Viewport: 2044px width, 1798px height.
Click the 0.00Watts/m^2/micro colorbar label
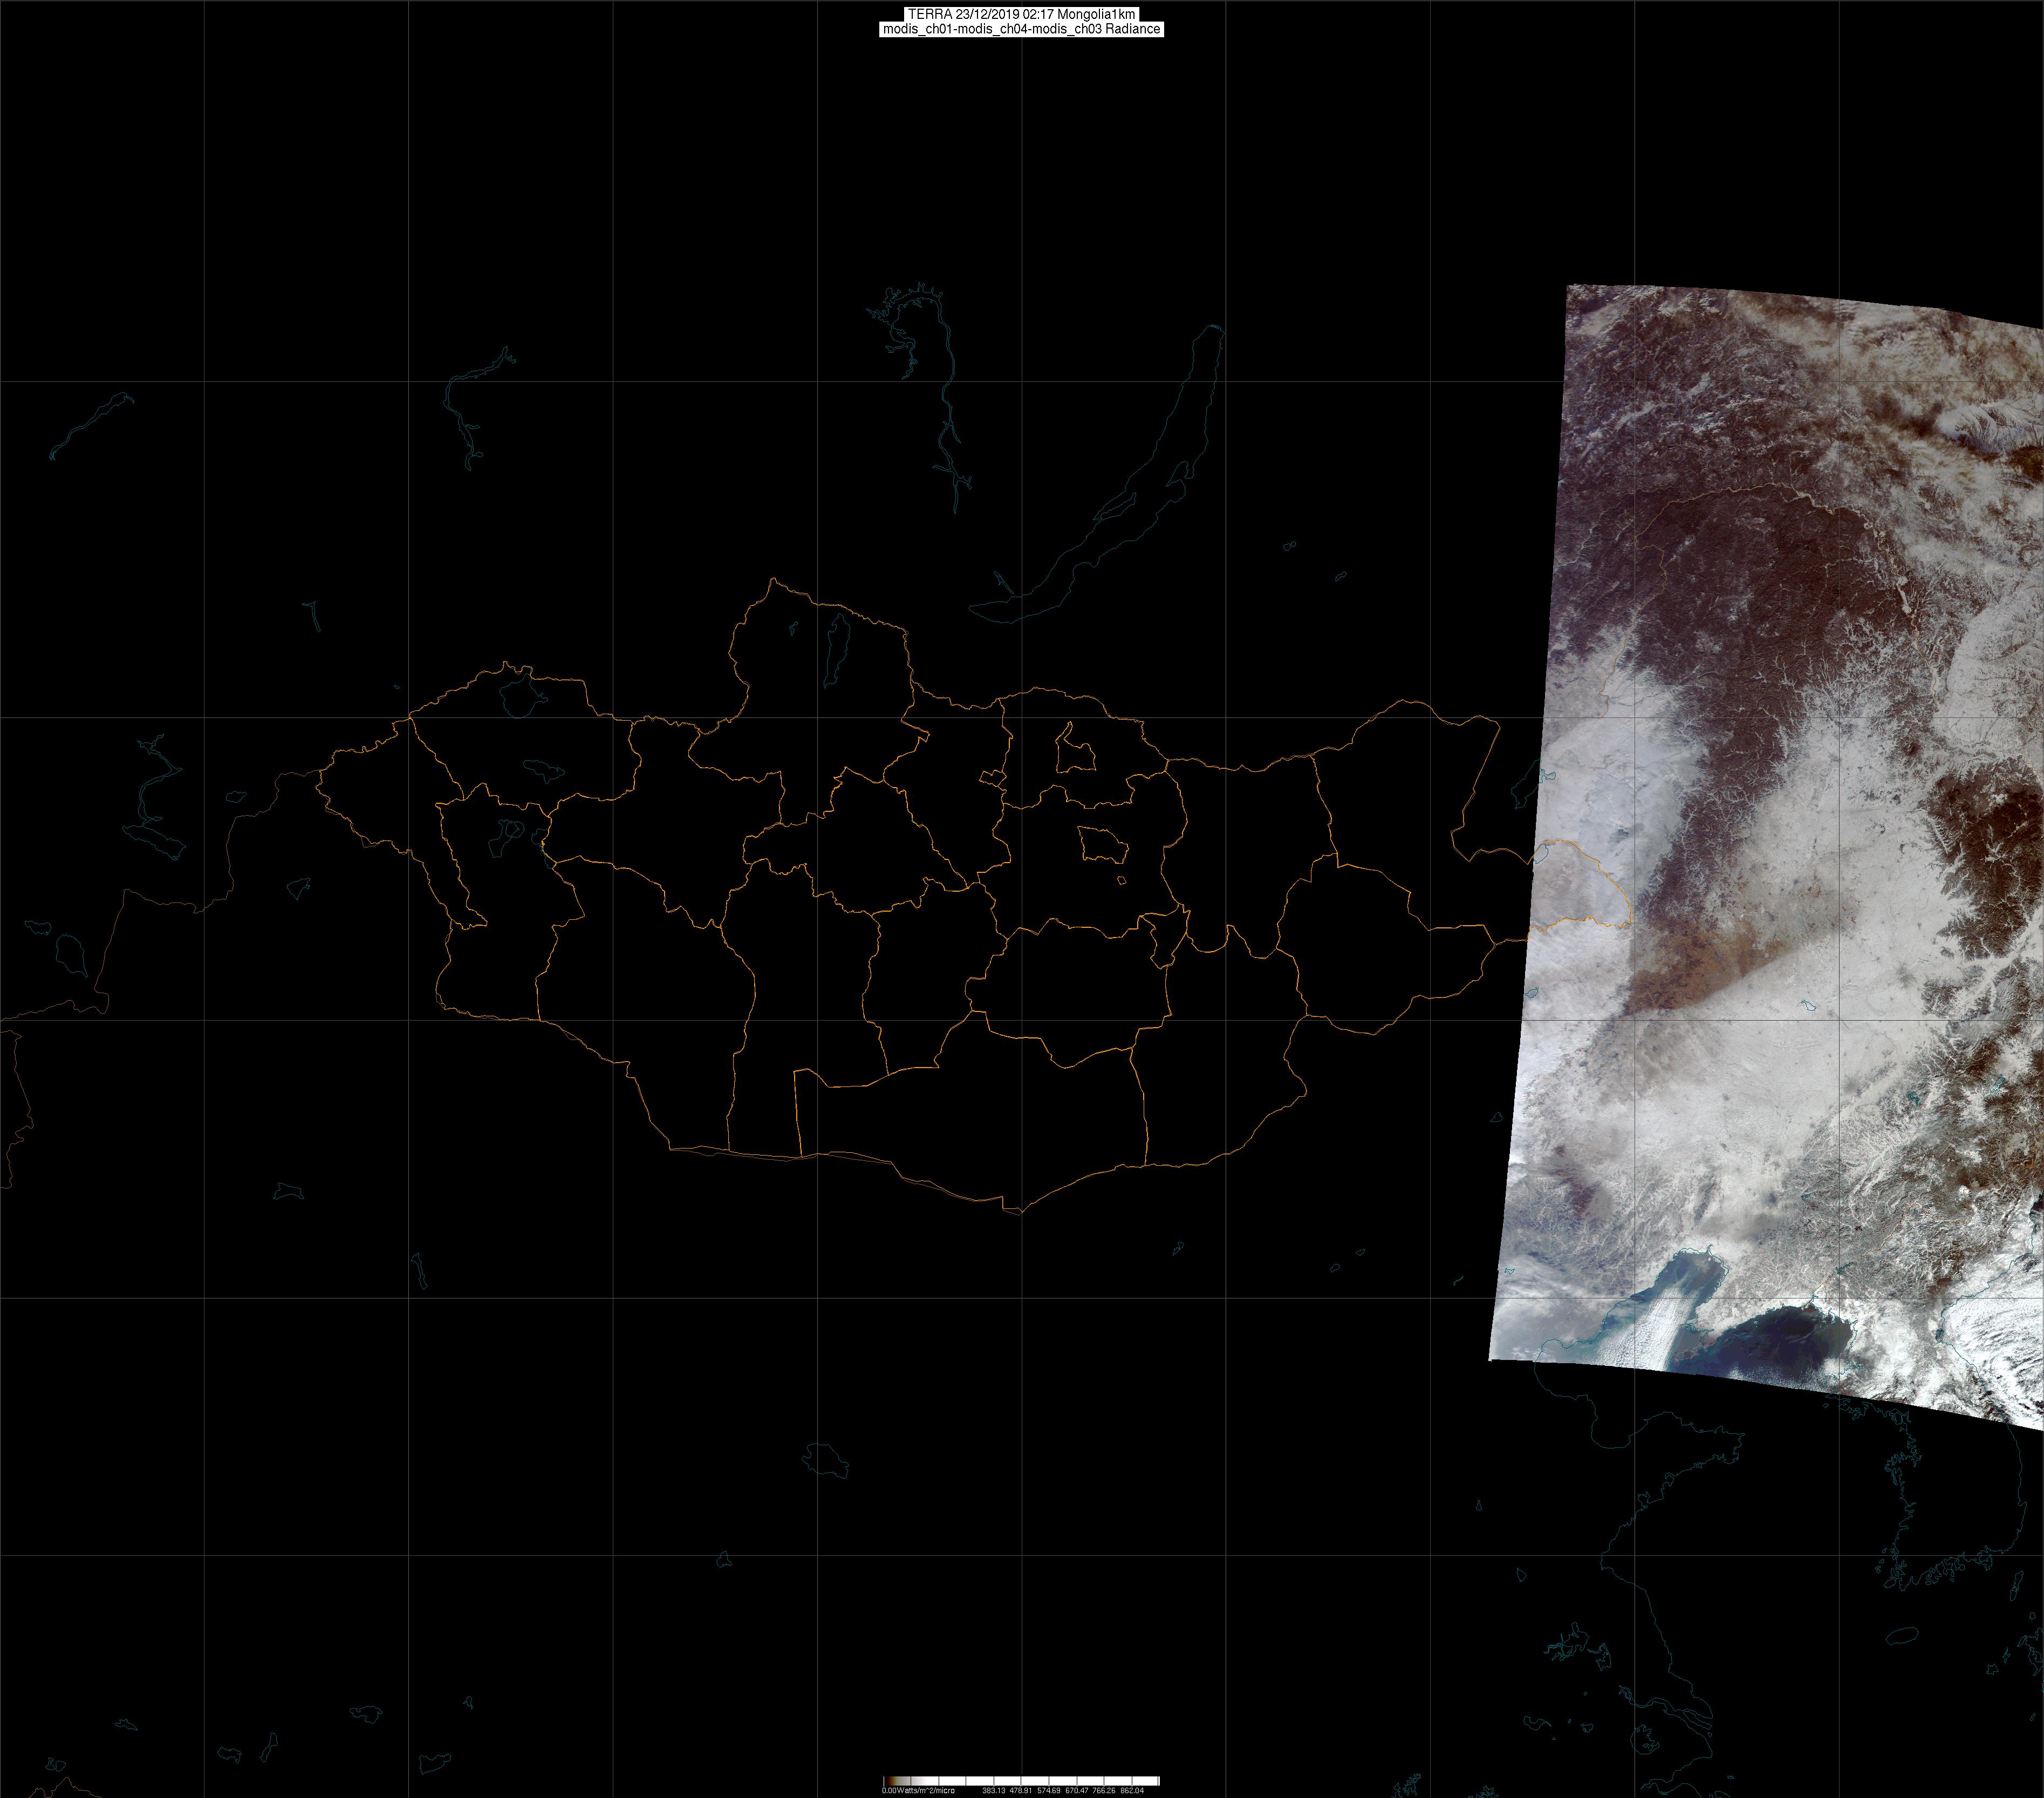(x=918, y=1790)
